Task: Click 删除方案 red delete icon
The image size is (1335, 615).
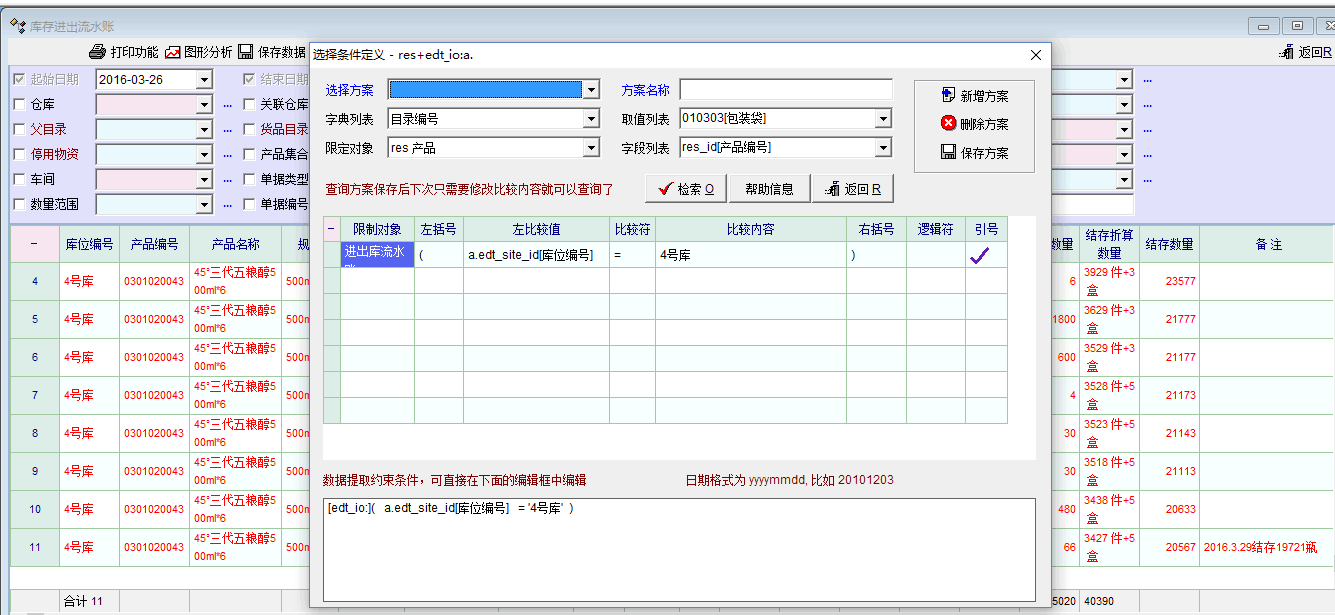Action: point(949,124)
